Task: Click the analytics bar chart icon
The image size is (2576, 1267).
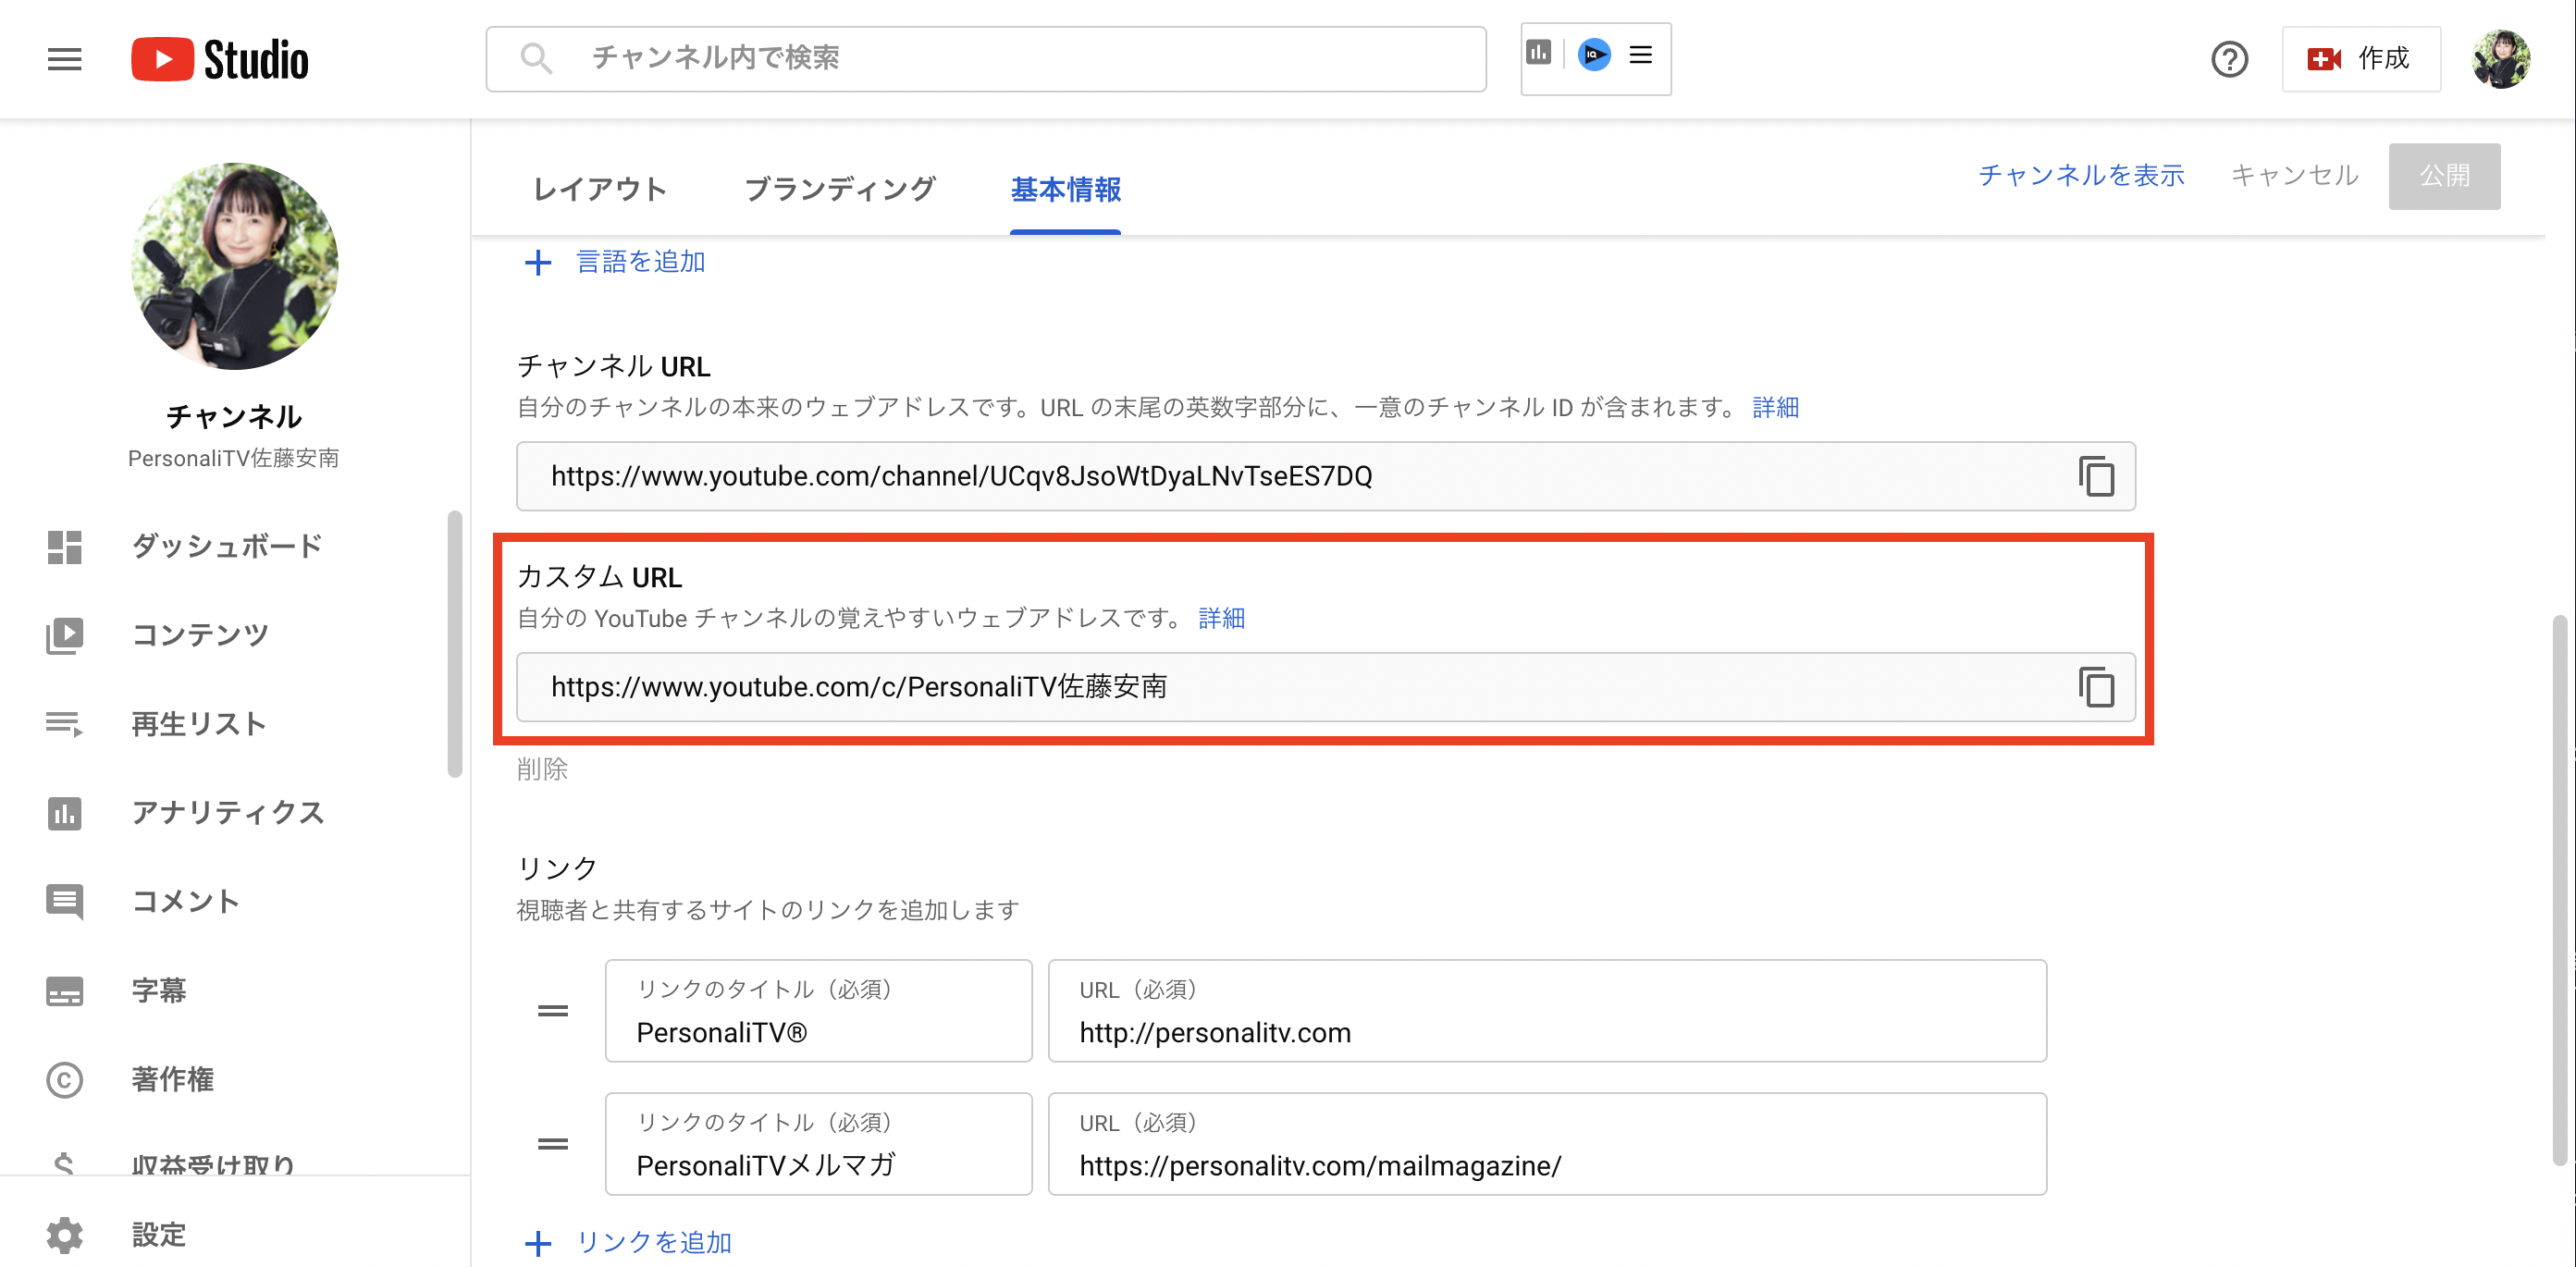Action: point(65,813)
